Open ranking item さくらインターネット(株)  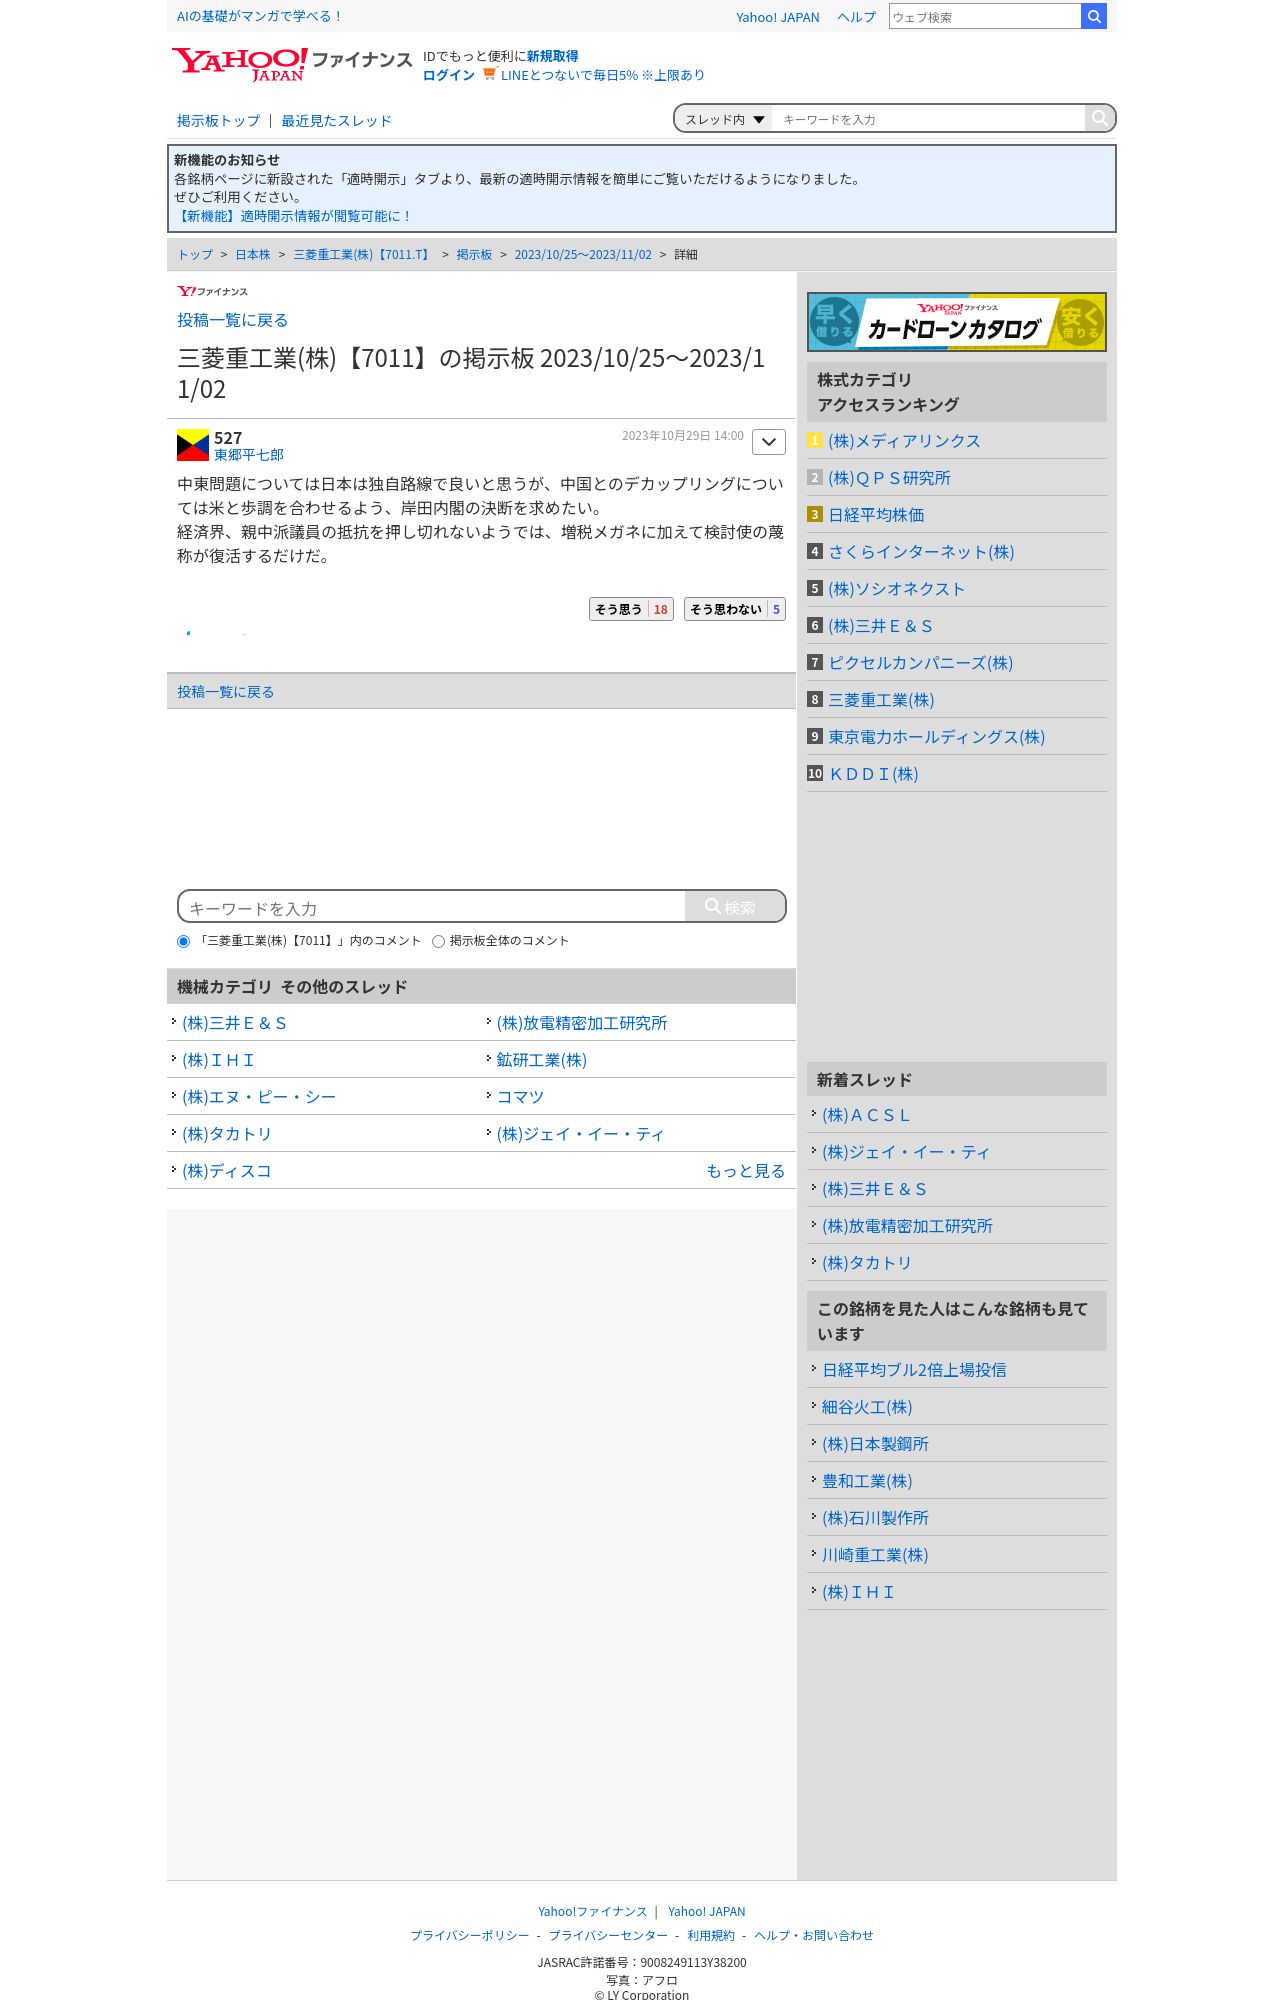pos(921,552)
